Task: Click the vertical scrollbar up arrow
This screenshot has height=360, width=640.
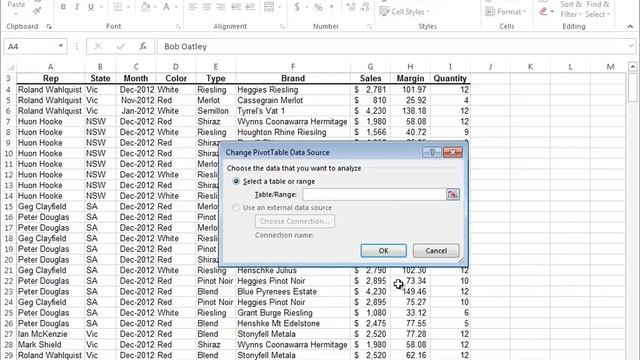Action: point(632,67)
